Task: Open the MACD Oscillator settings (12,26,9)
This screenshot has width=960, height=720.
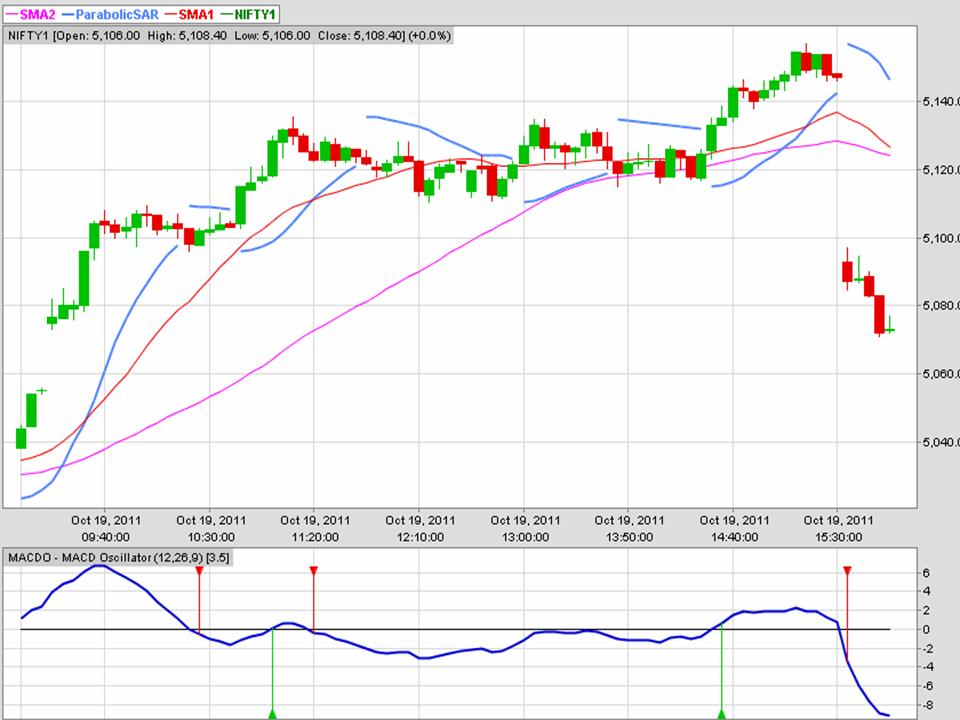Action: pos(180,559)
